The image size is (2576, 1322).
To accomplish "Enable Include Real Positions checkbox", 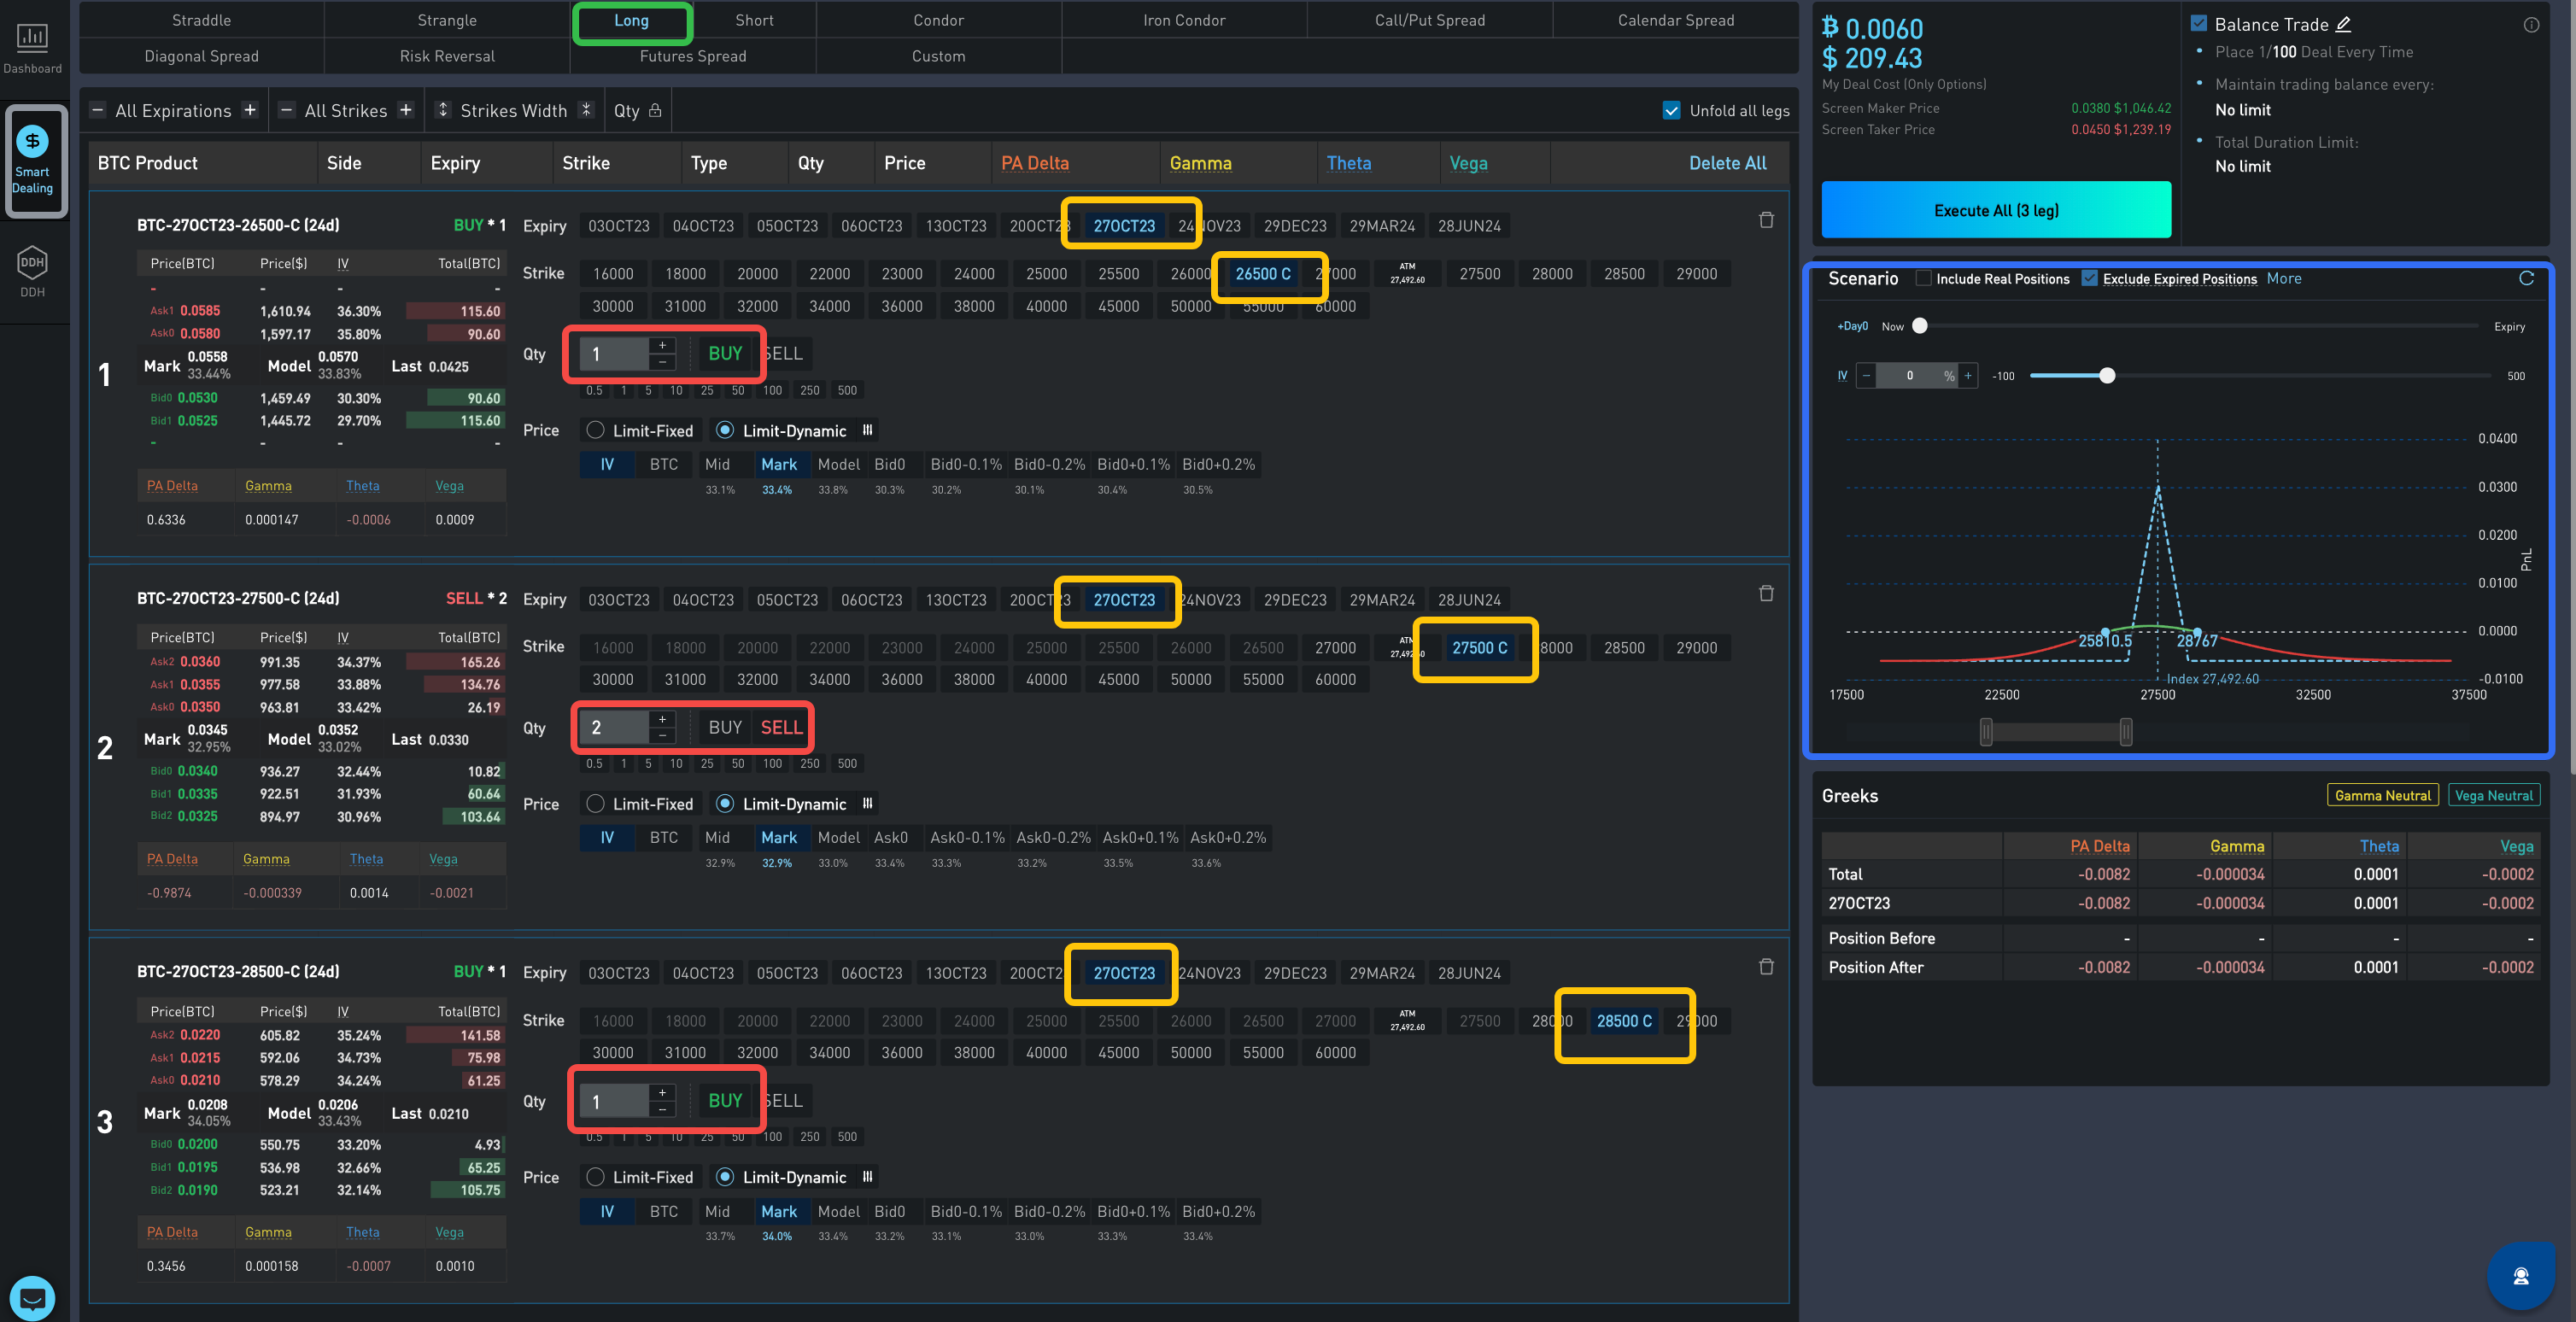I will [x=1923, y=279].
